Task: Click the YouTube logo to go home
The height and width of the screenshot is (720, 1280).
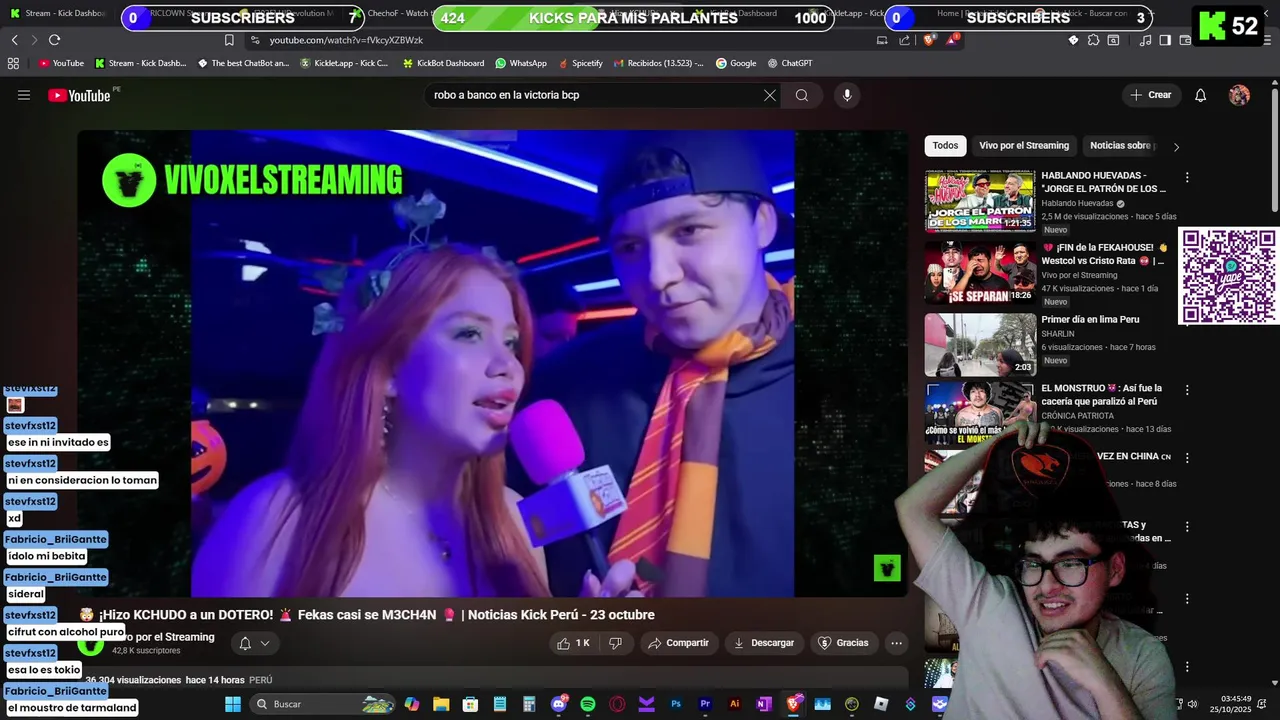Action: tap(79, 95)
